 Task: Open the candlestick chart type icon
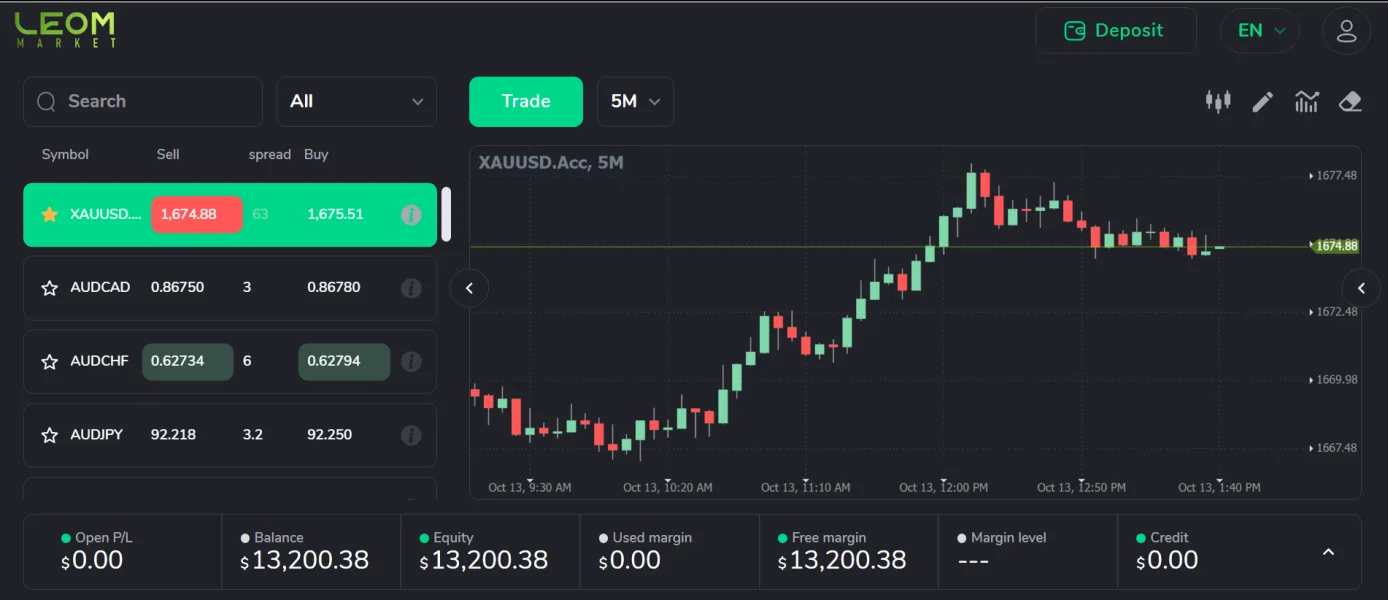click(x=1217, y=101)
